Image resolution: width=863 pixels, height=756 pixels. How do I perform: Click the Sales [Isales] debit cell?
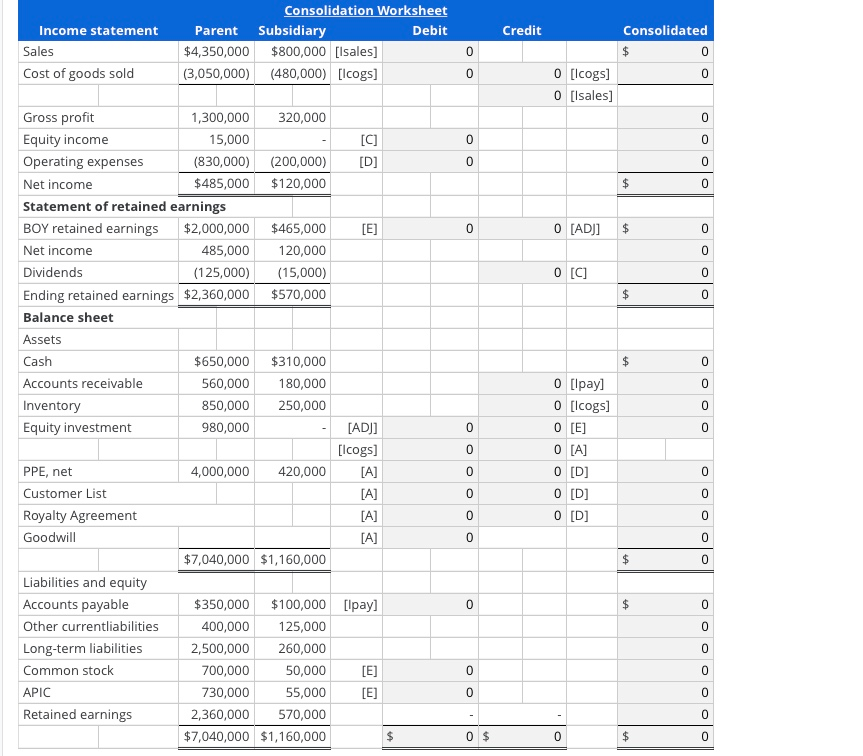coord(430,51)
